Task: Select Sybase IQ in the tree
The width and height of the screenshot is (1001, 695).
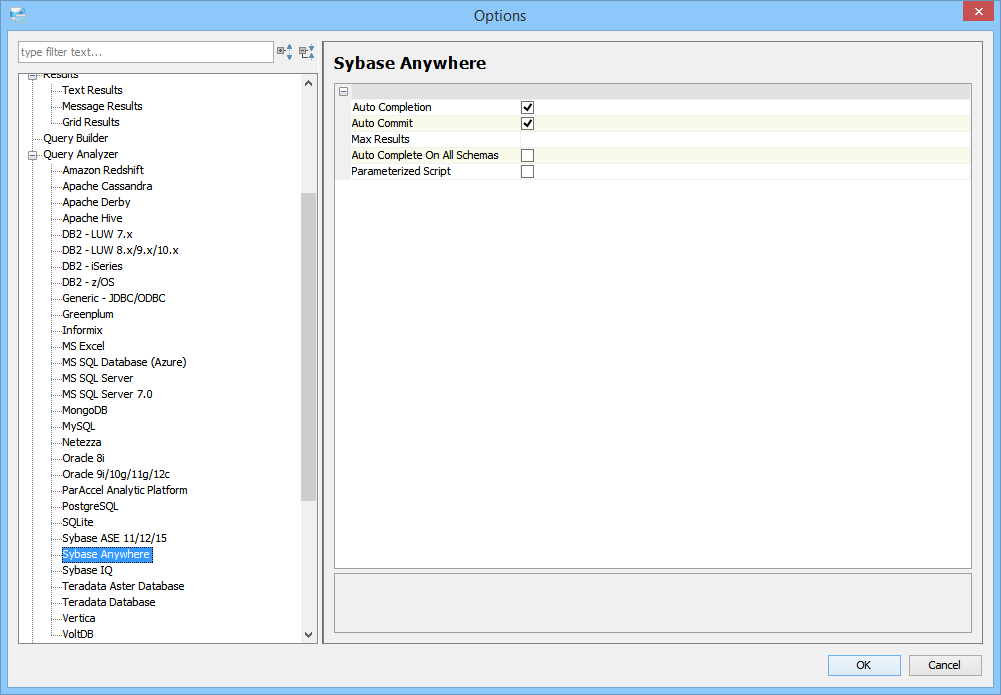Action: point(87,570)
